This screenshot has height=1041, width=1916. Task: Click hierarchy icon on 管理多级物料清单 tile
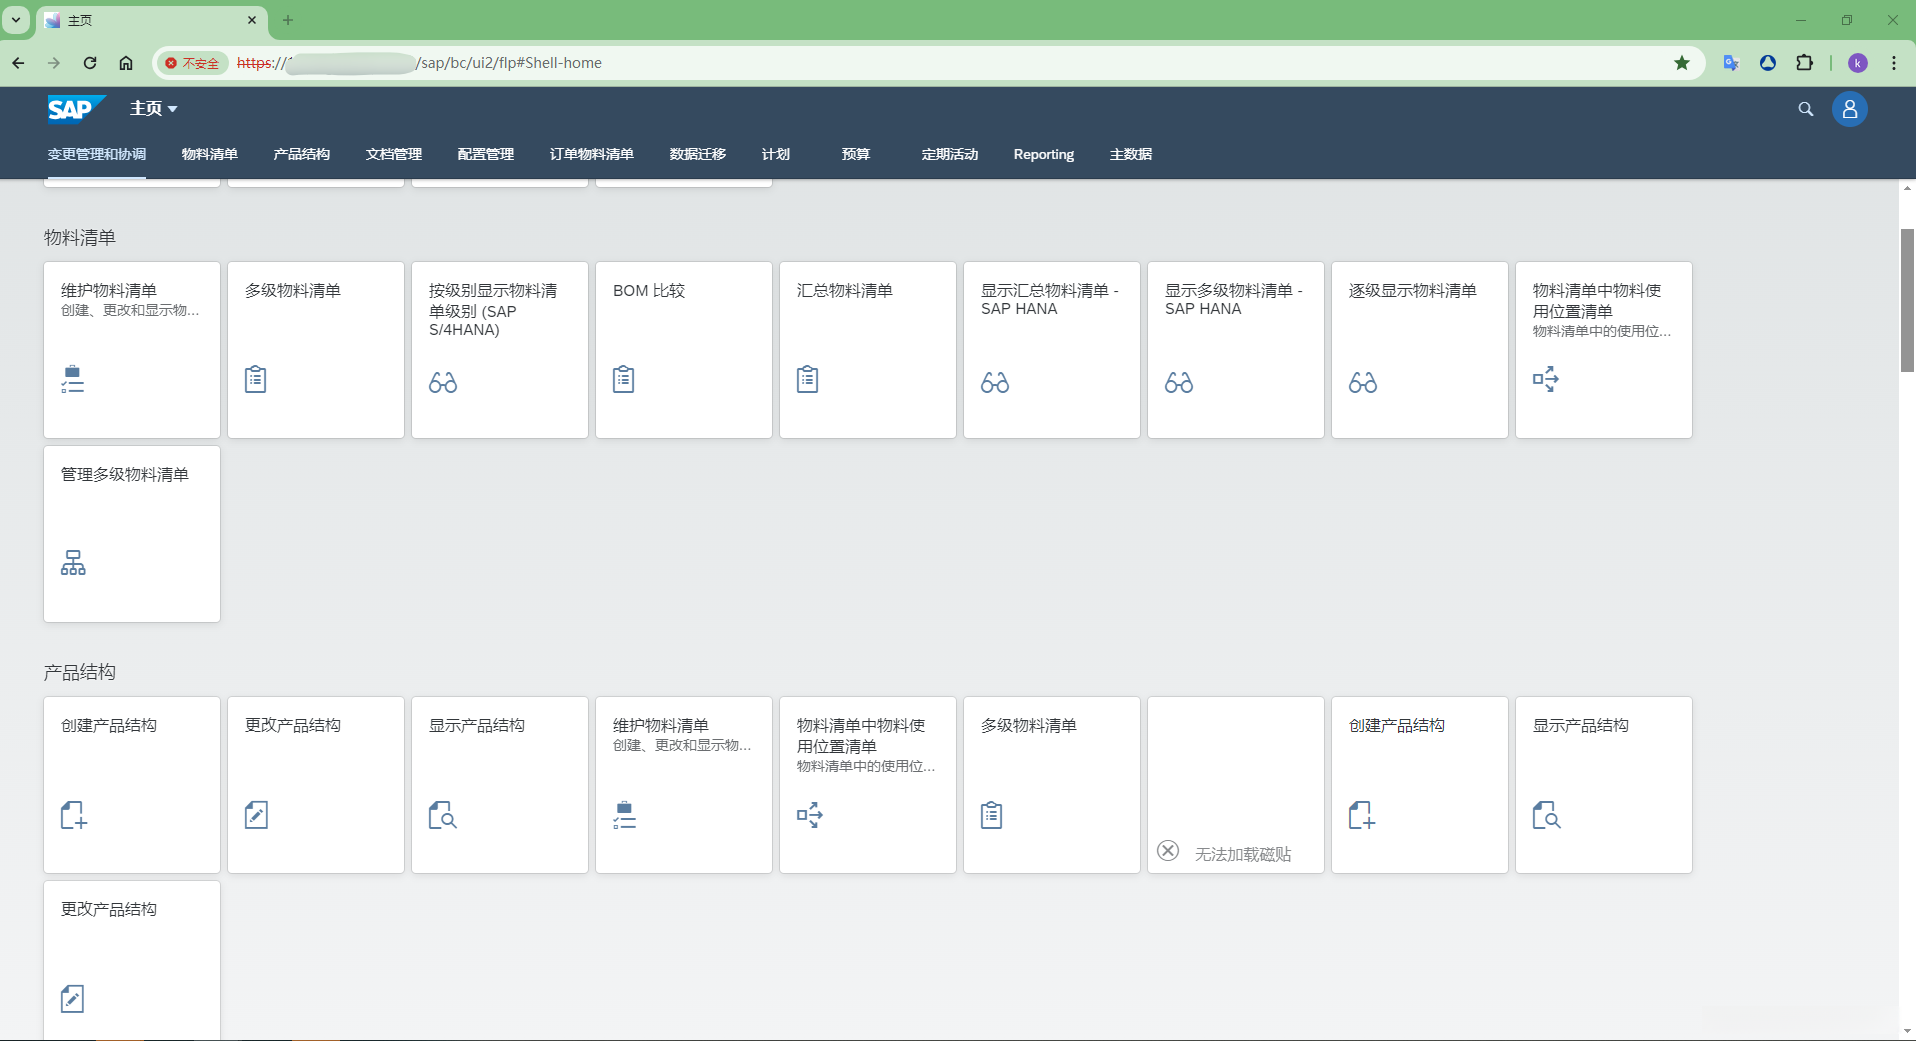tap(73, 563)
